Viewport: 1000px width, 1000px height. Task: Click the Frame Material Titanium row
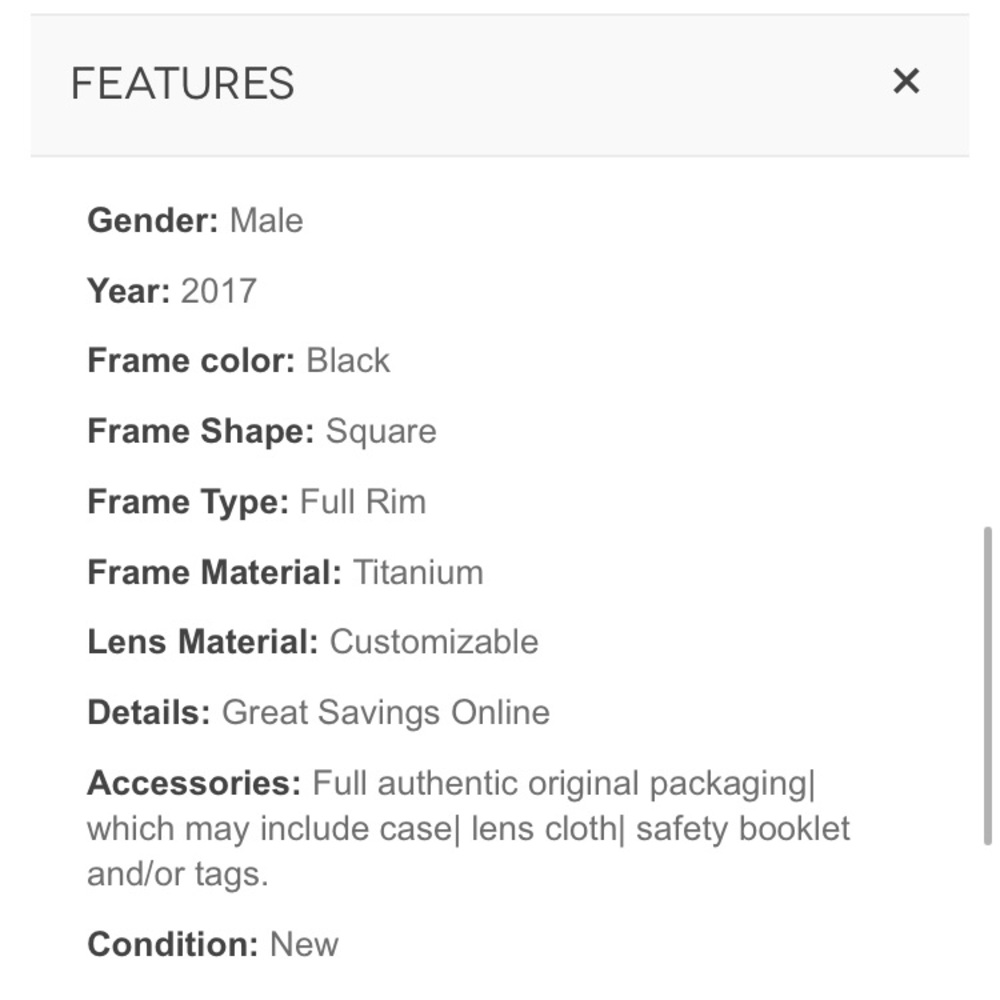click(285, 571)
